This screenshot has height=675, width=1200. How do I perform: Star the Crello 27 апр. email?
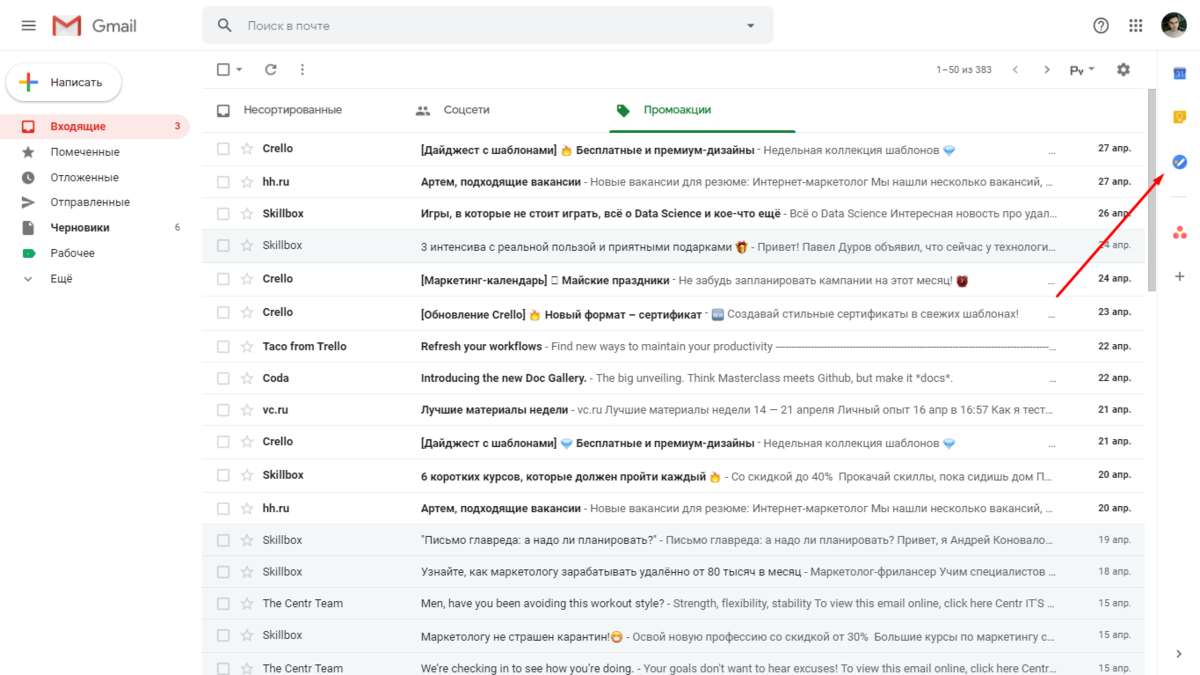247,149
